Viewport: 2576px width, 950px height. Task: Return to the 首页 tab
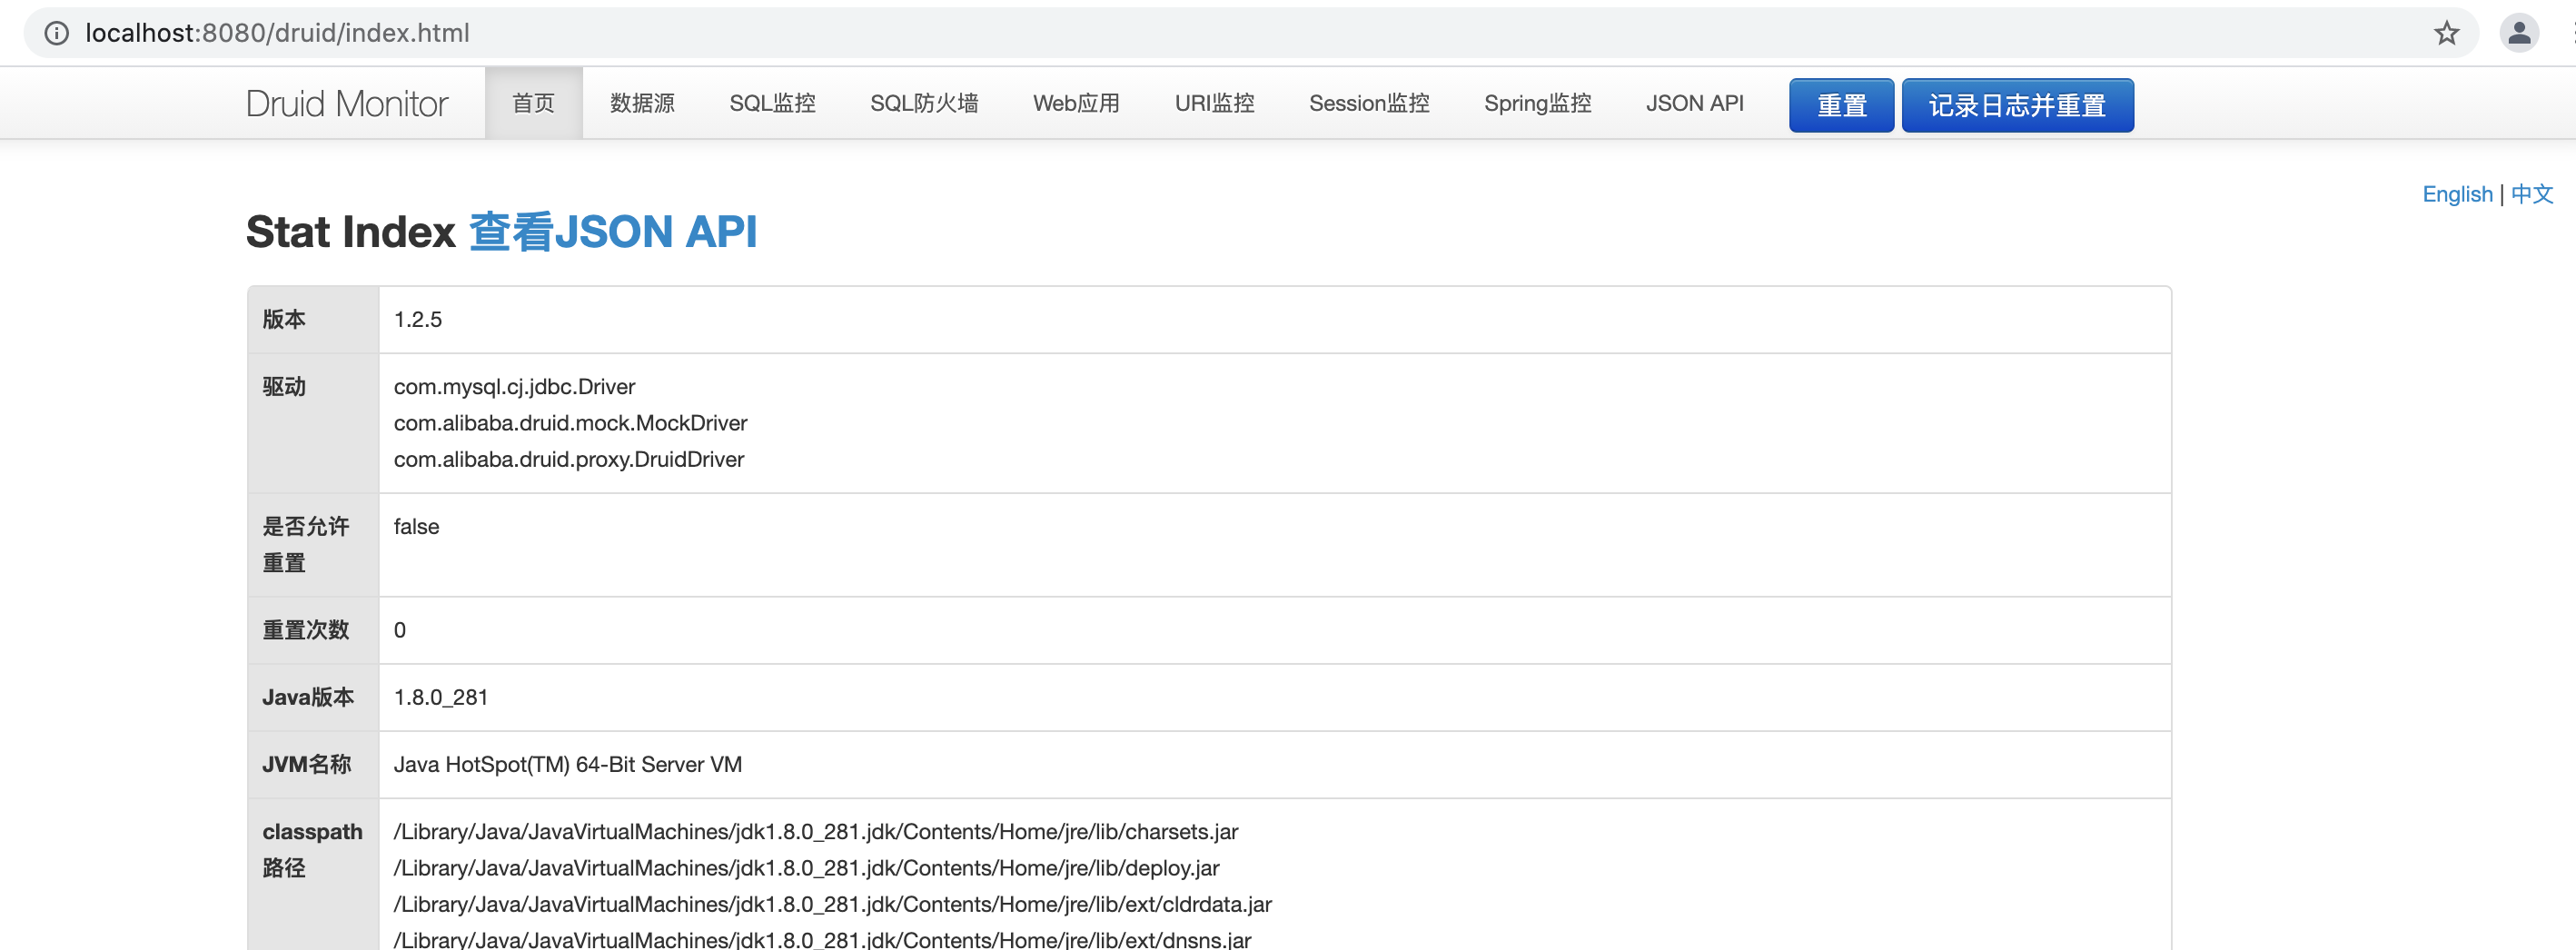(x=533, y=103)
